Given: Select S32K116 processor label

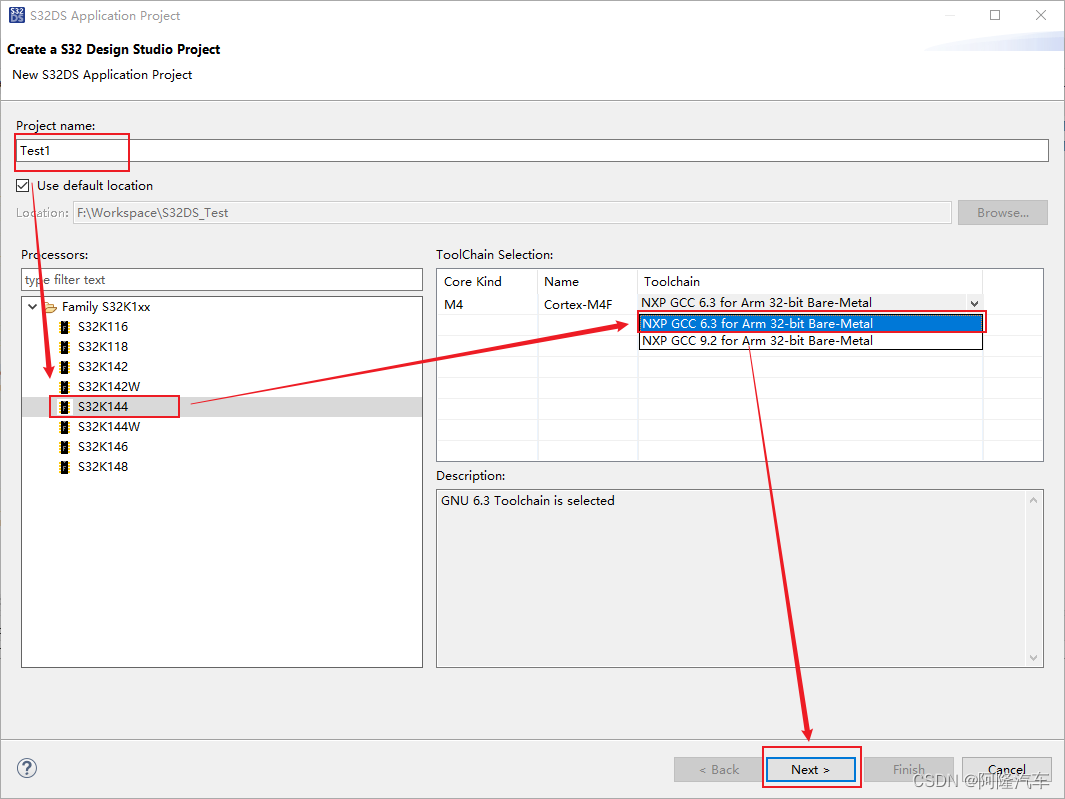Looking at the screenshot, I should pyautogui.click(x=103, y=327).
